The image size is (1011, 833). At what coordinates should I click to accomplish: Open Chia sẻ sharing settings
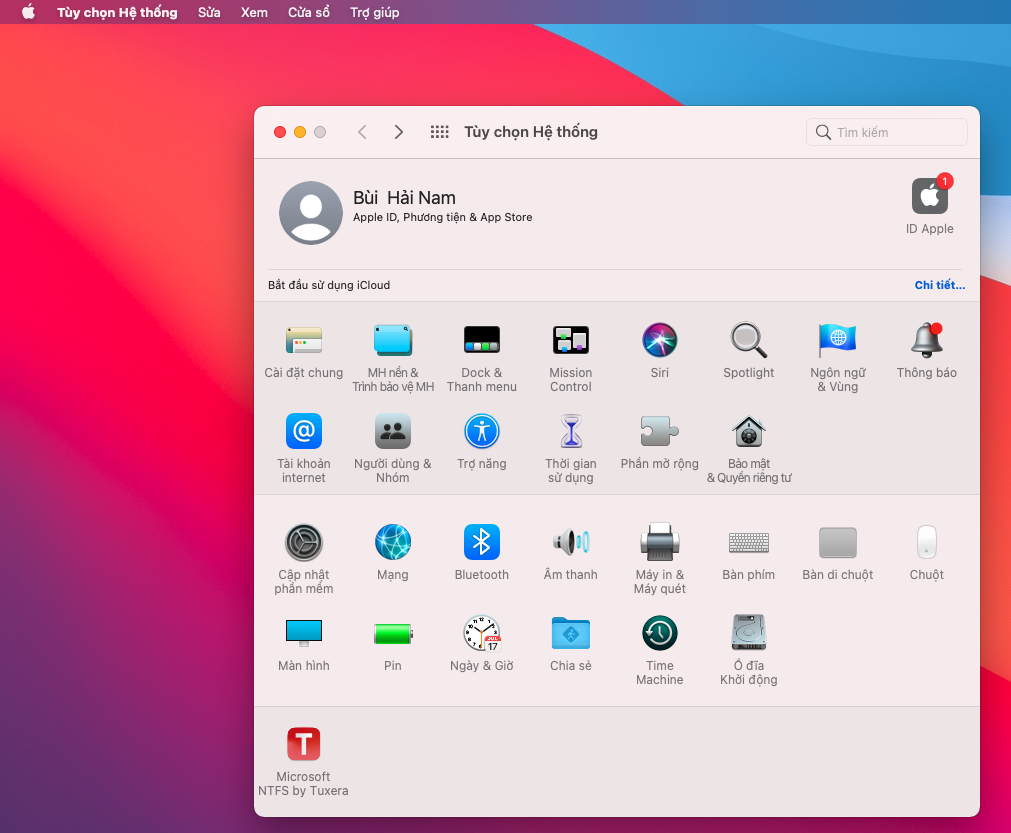pyautogui.click(x=571, y=633)
